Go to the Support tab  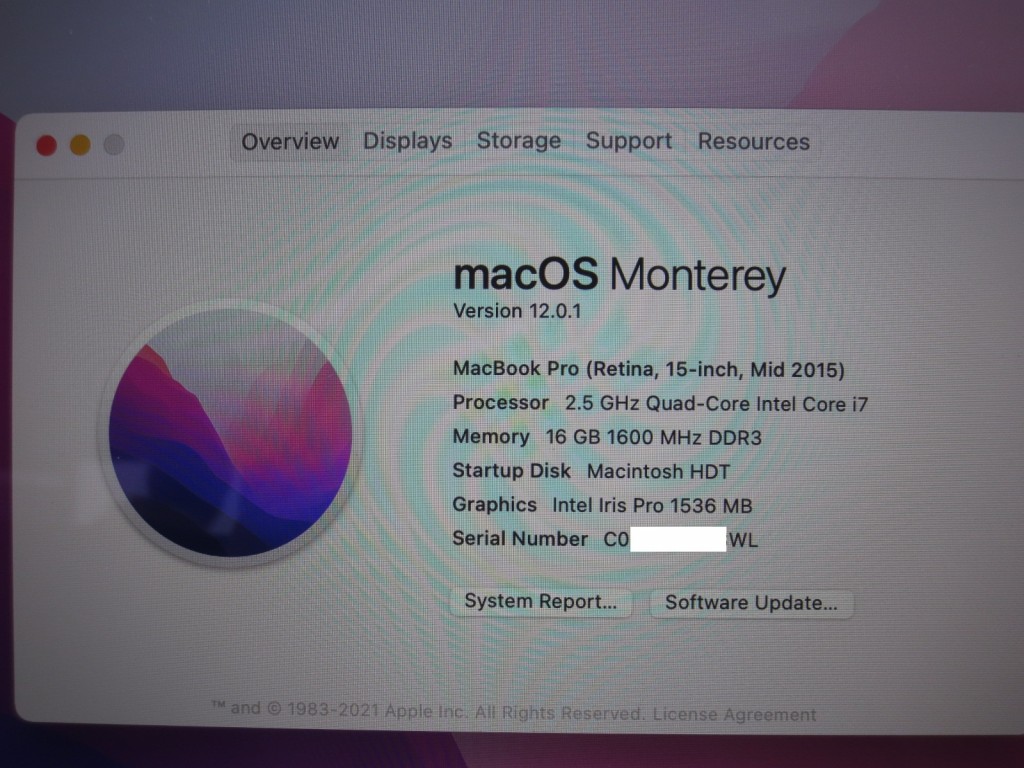[x=628, y=141]
